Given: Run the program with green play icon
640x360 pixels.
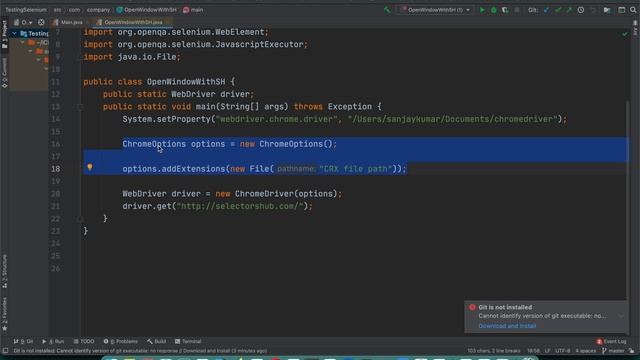Looking at the screenshot, I should [x=482, y=10].
